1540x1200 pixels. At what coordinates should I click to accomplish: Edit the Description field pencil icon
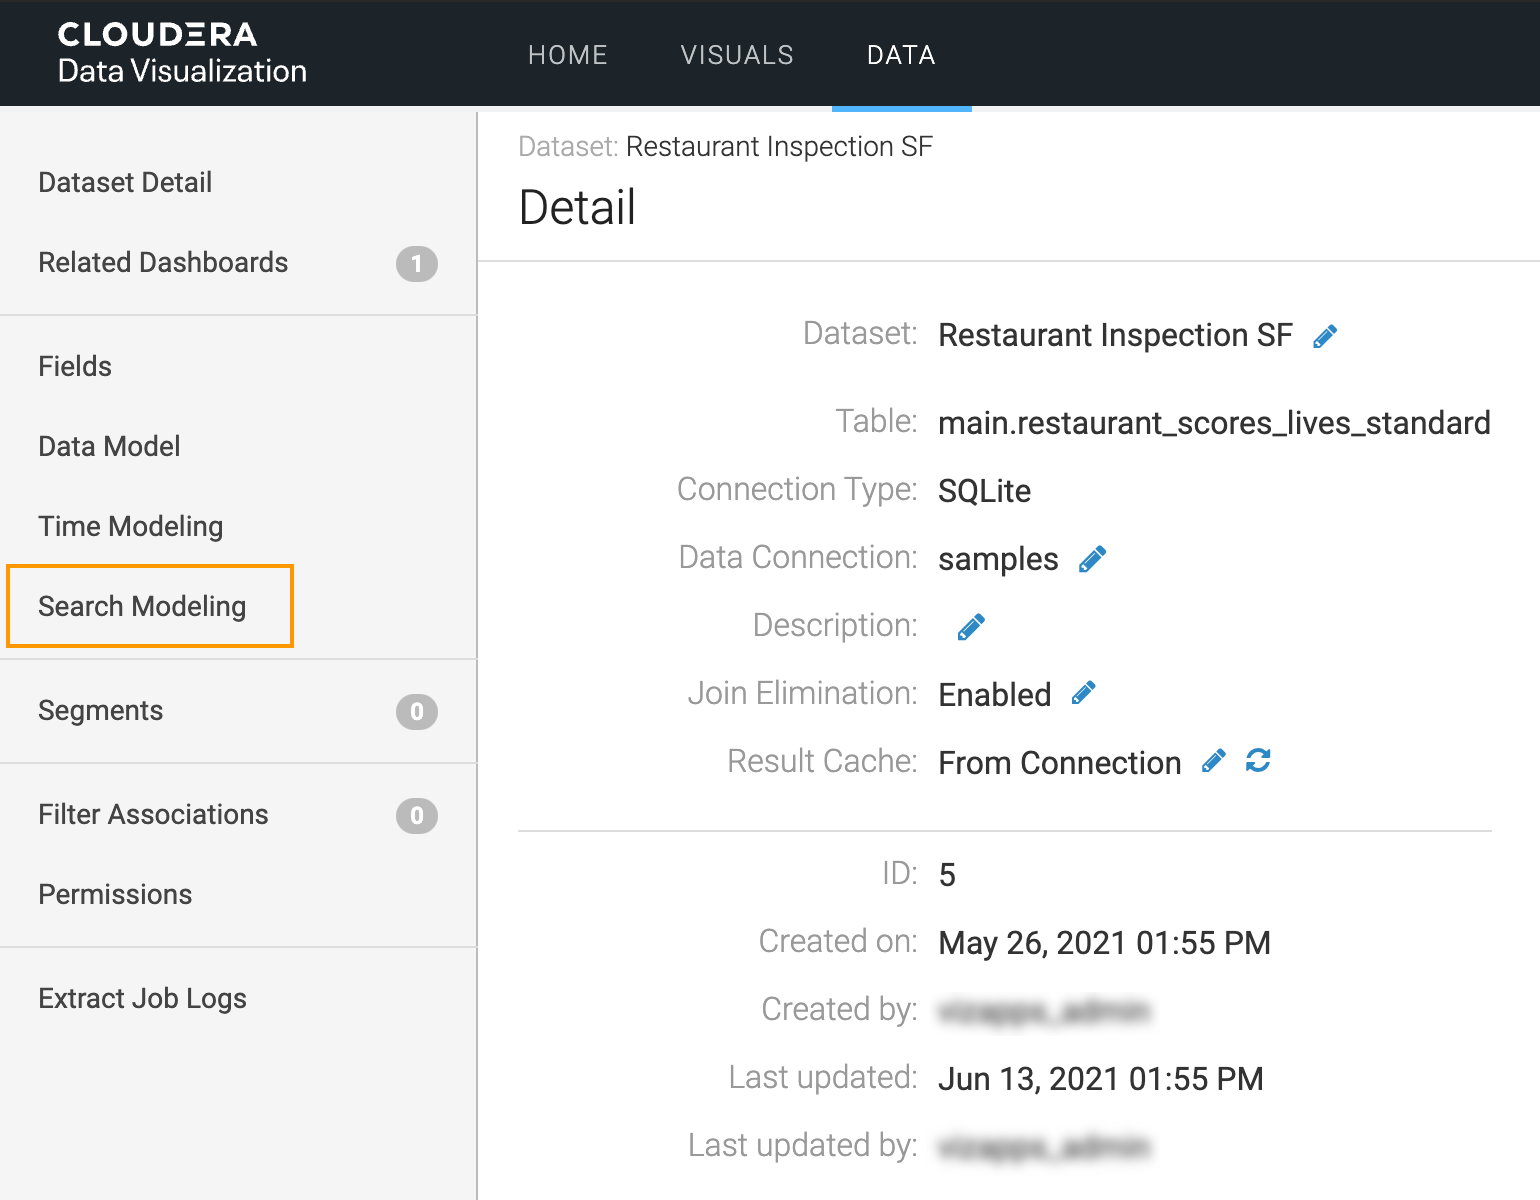coord(971,627)
